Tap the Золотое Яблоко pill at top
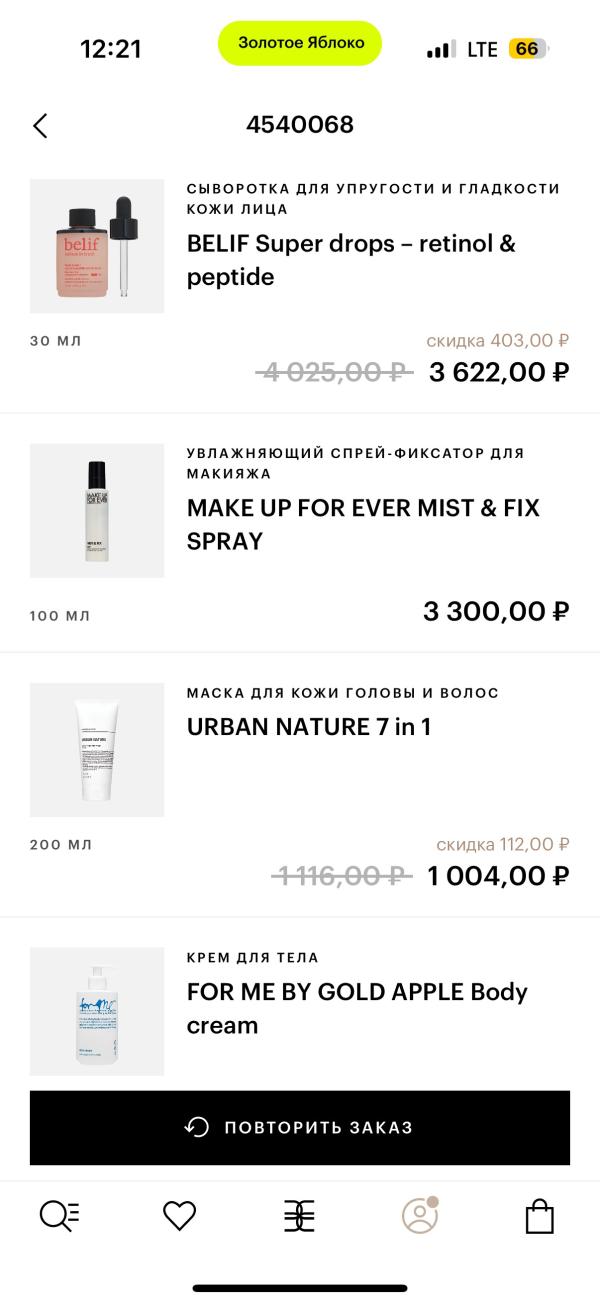This screenshot has height=1303, width=600. [300, 43]
